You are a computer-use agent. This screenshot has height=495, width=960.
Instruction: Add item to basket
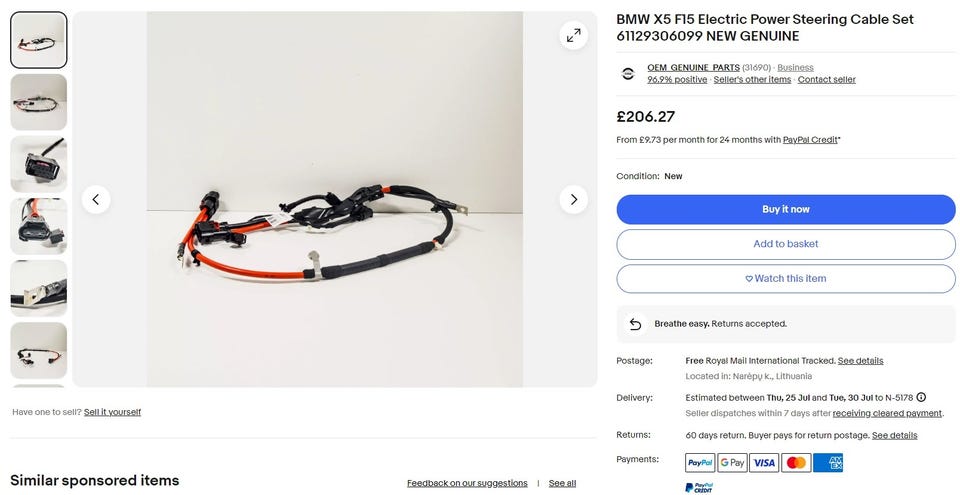pos(786,244)
